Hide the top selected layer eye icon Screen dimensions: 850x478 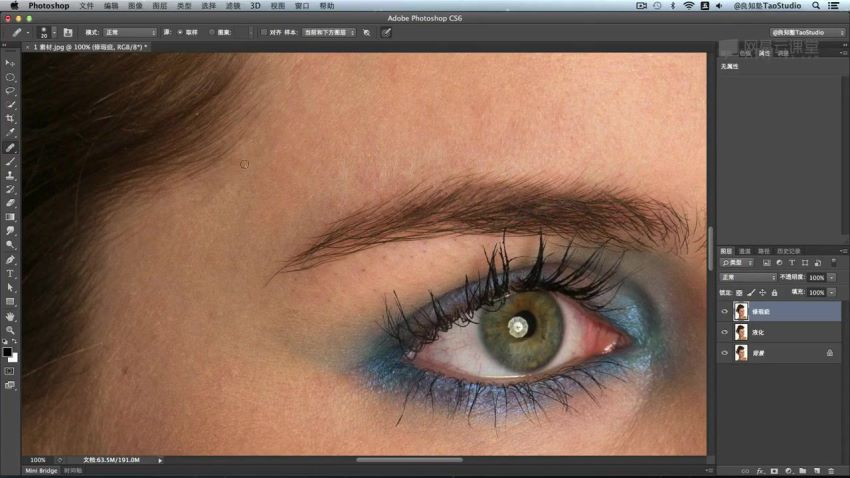[725, 312]
